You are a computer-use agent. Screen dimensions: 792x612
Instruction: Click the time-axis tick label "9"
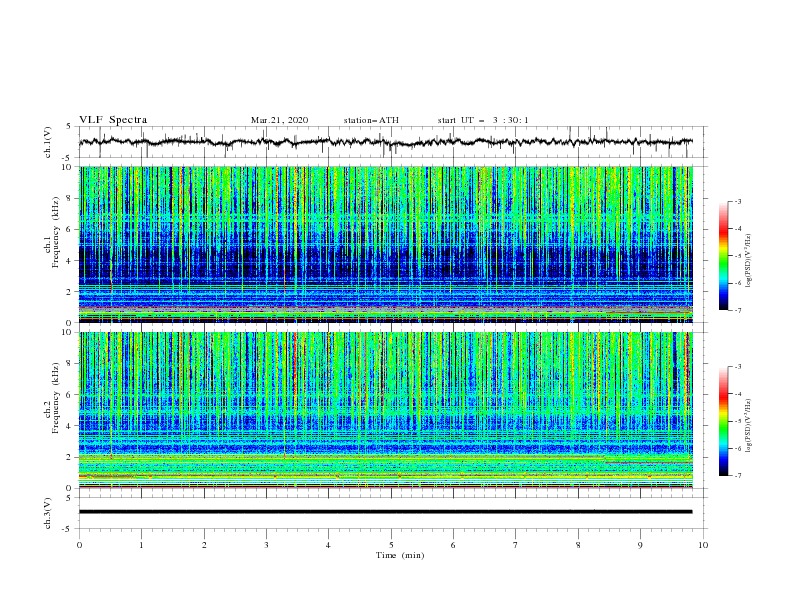tap(640, 545)
